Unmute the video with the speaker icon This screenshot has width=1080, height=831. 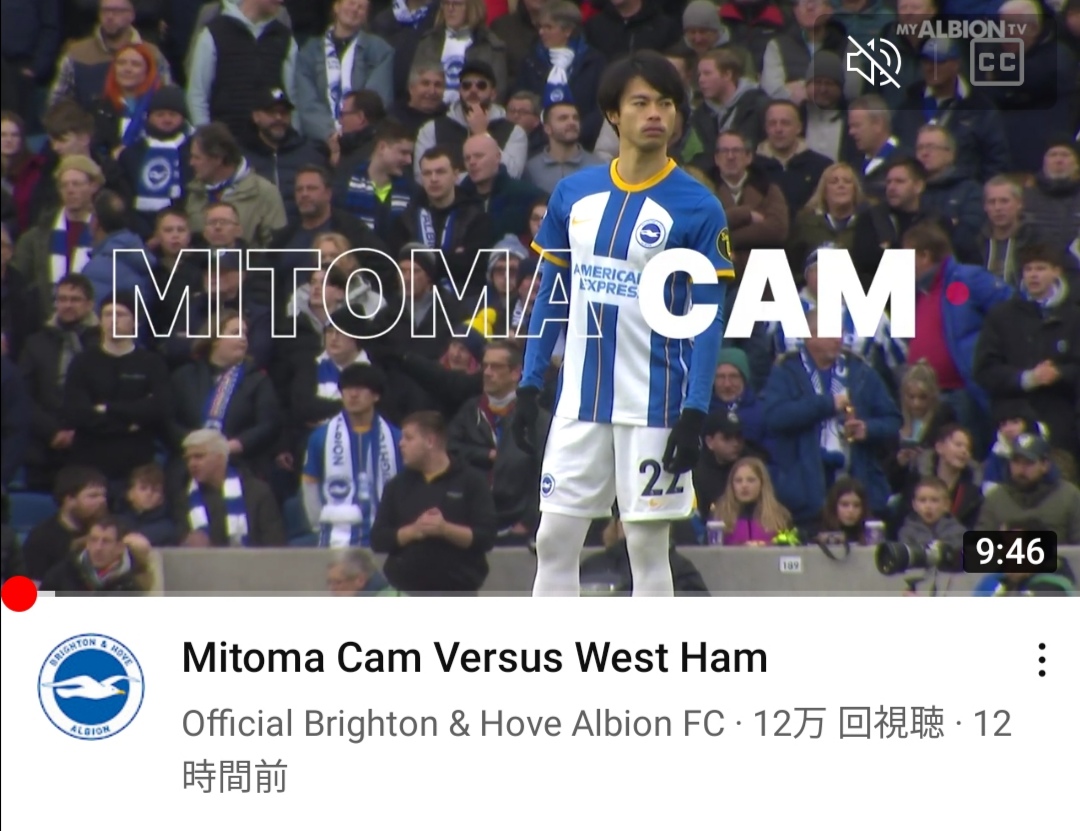coord(873,61)
